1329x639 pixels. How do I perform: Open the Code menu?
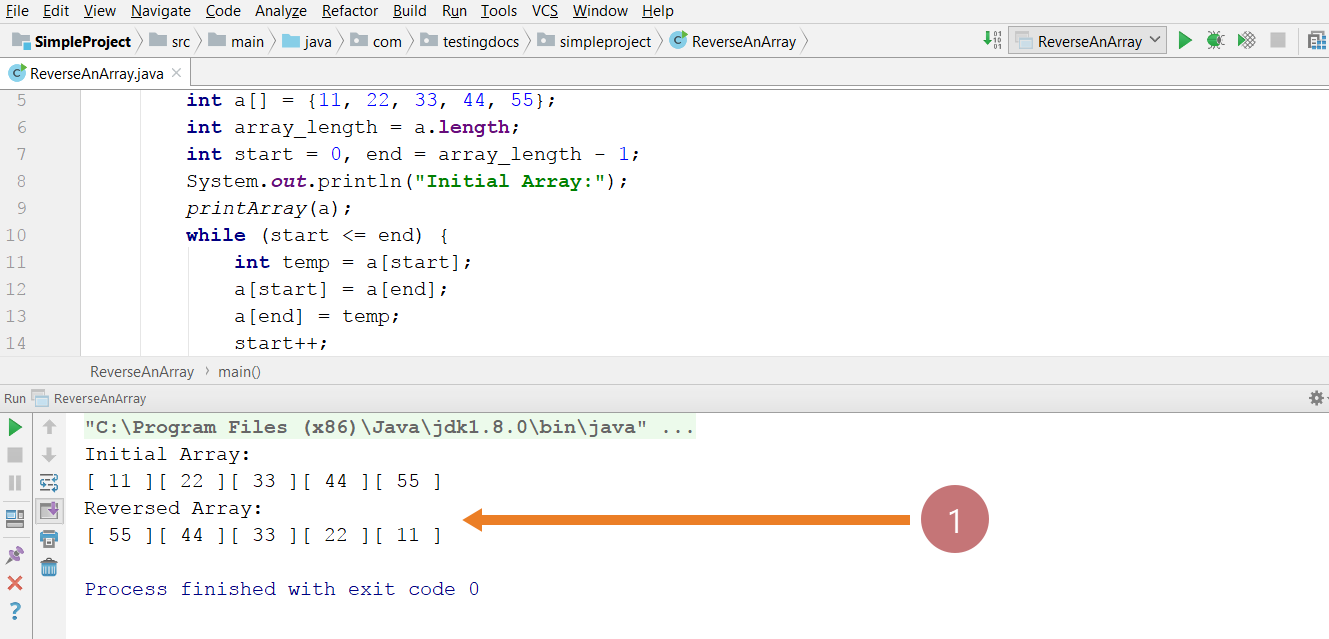tap(223, 11)
